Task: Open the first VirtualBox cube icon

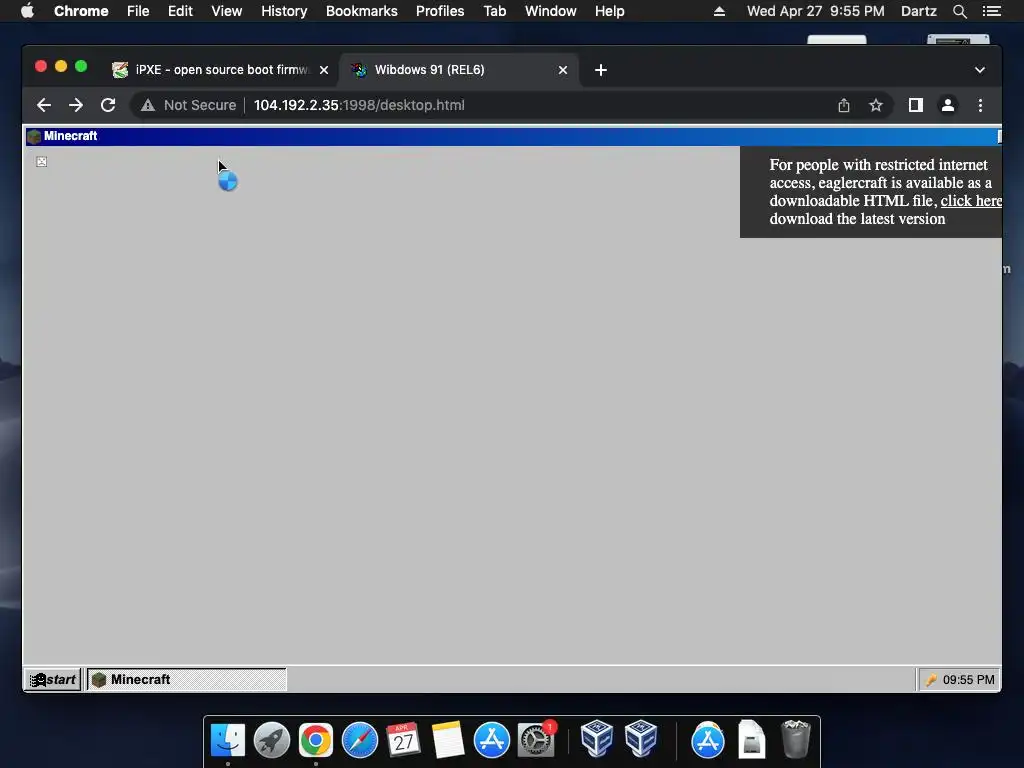Action: (x=596, y=738)
